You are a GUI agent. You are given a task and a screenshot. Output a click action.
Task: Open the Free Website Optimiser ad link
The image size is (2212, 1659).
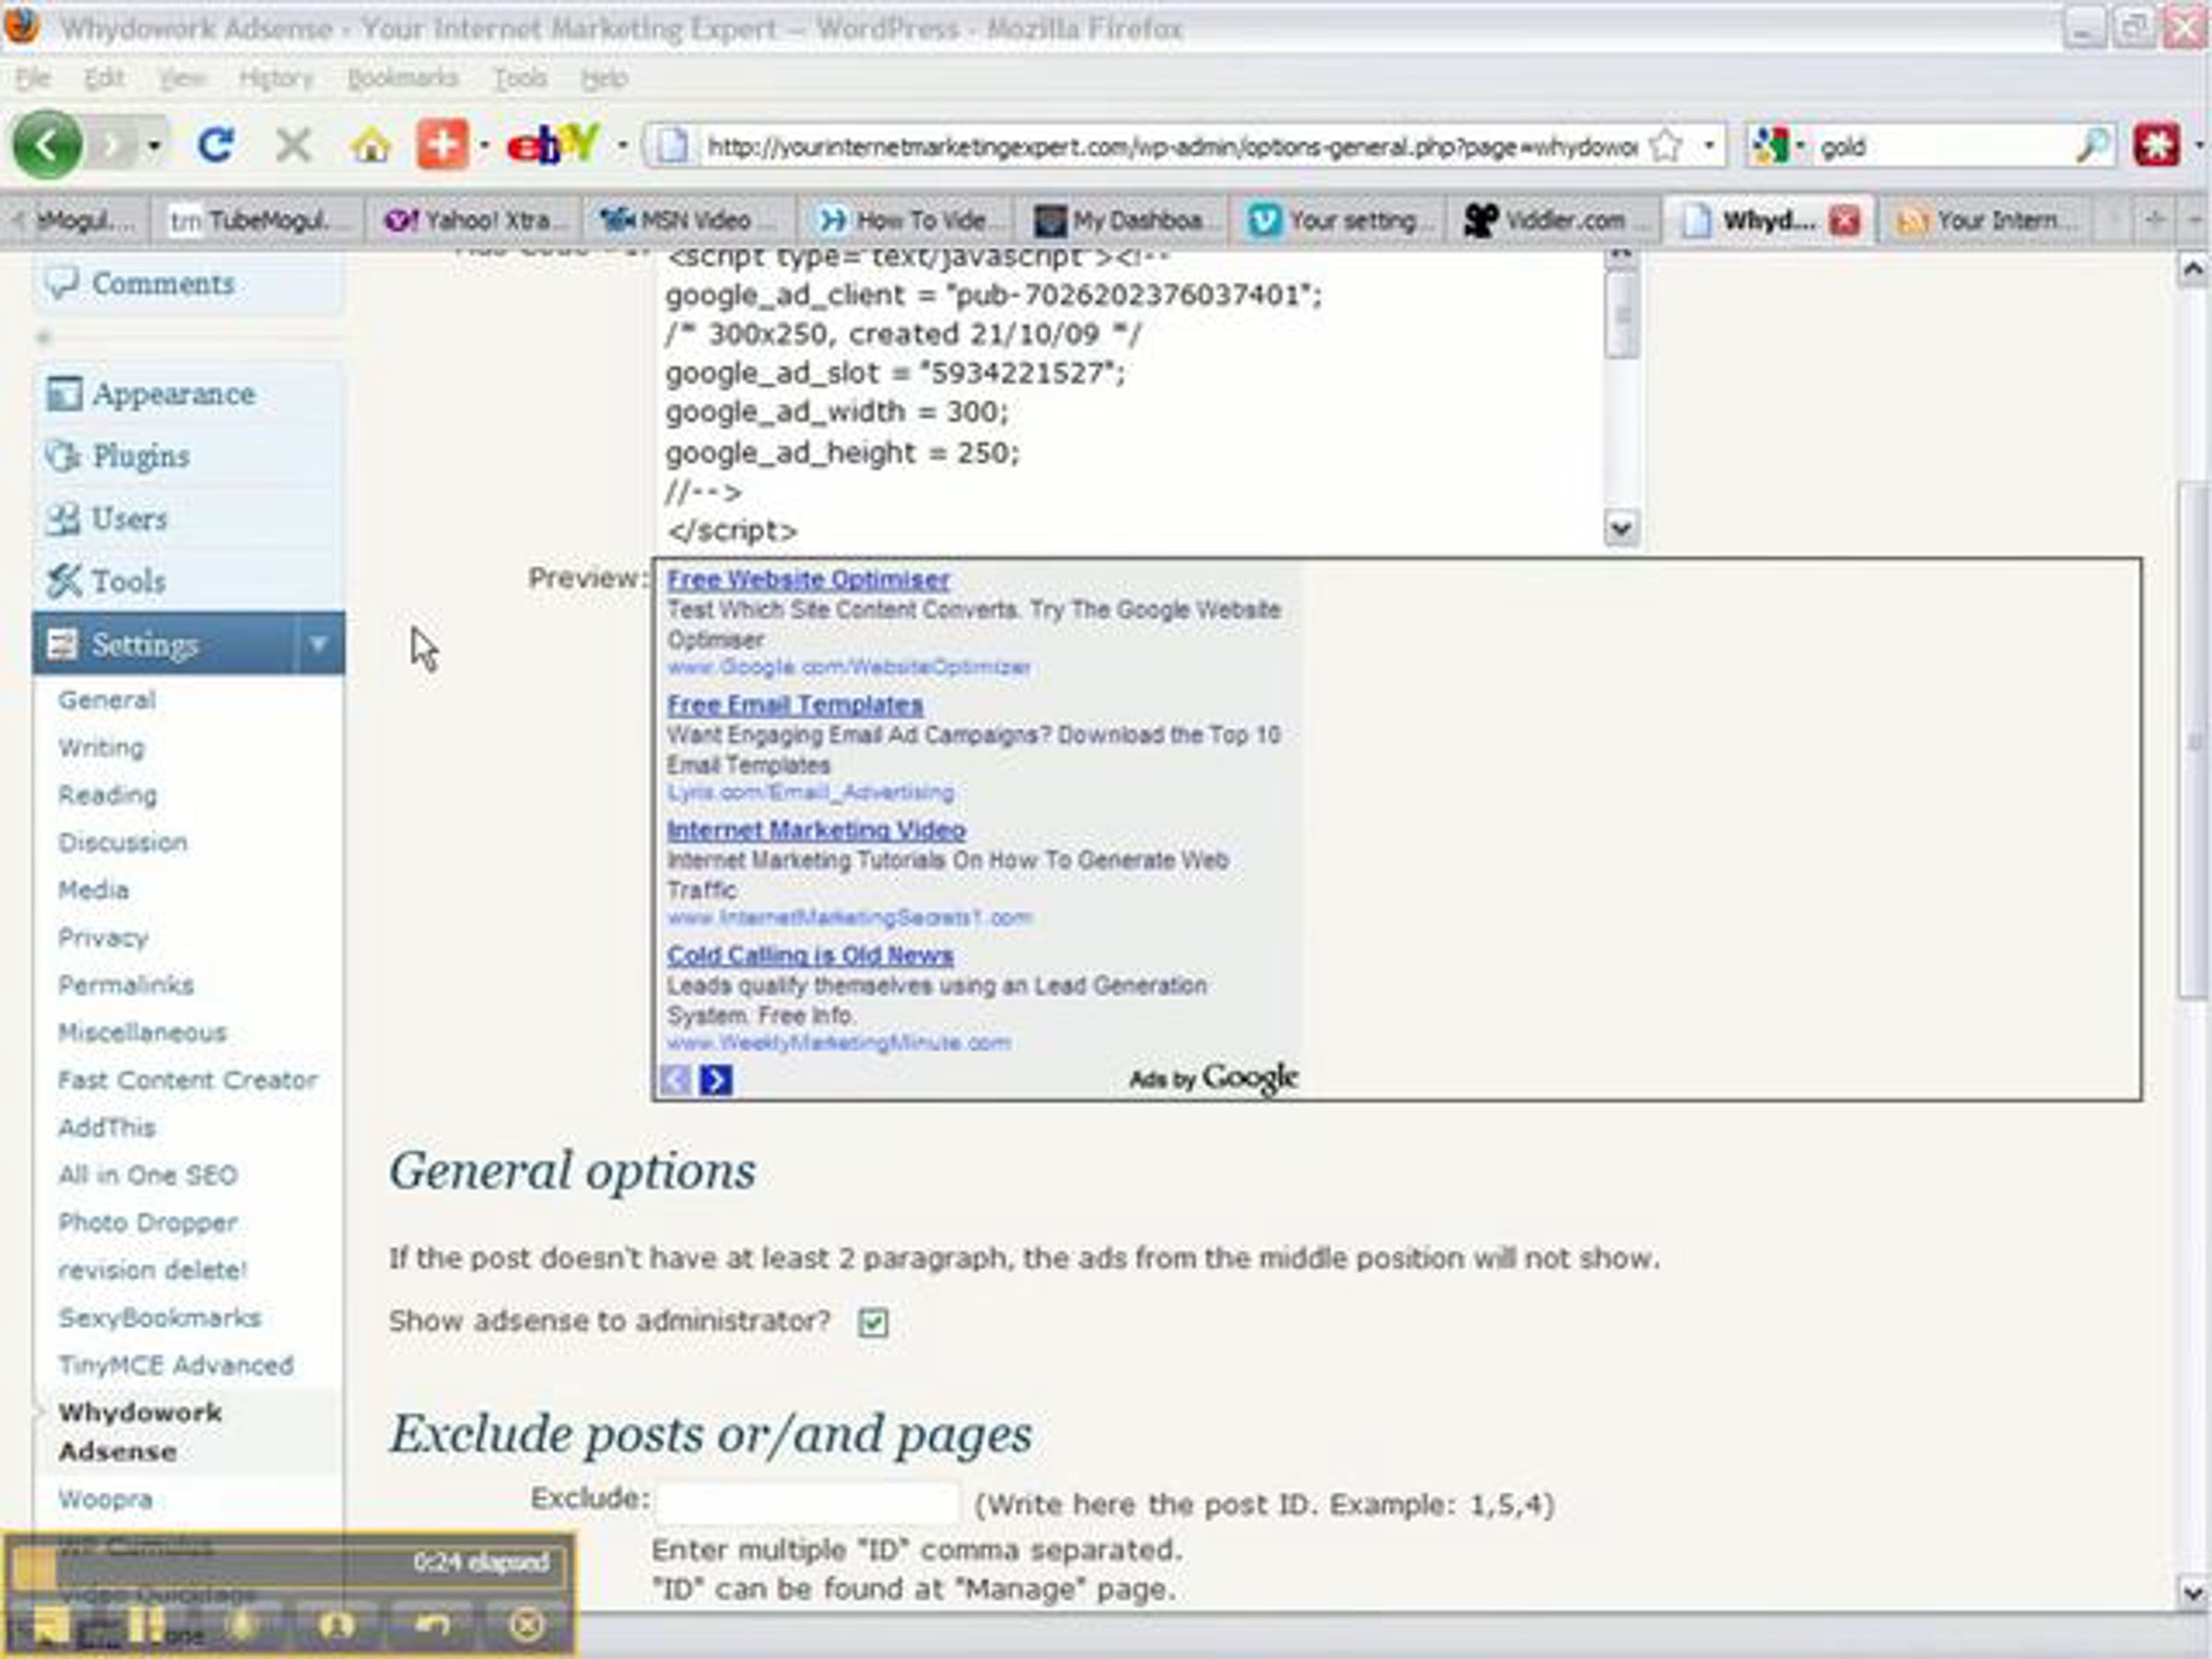[x=808, y=579]
